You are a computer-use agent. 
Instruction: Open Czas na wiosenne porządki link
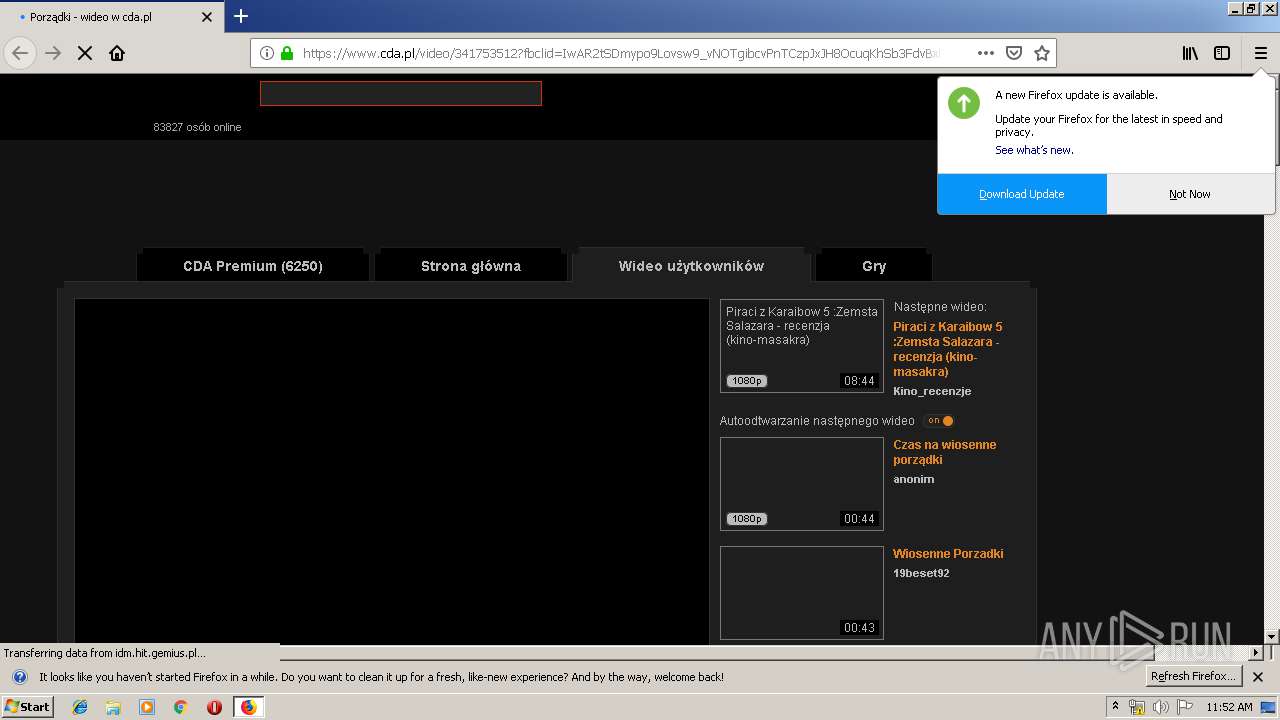pos(945,452)
